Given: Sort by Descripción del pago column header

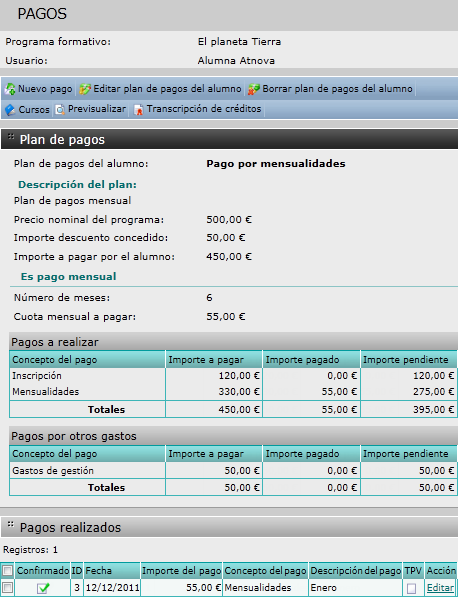Looking at the screenshot, I should coord(356,571).
